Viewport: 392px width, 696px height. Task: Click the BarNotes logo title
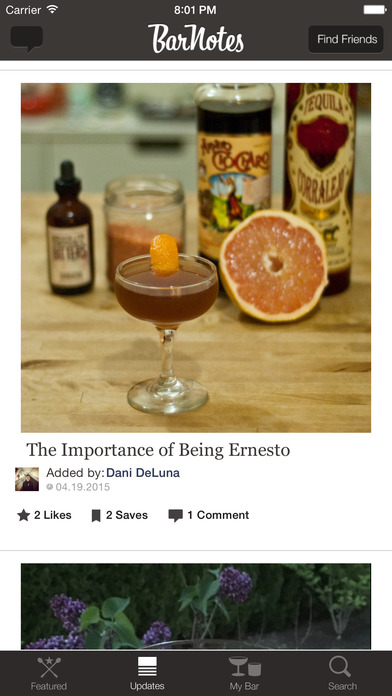(x=196, y=39)
